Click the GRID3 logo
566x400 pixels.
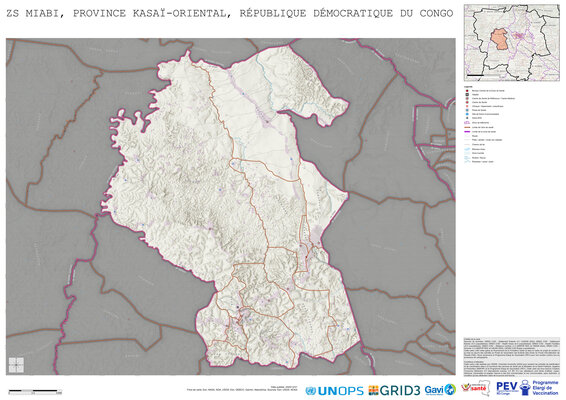click(x=394, y=390)
